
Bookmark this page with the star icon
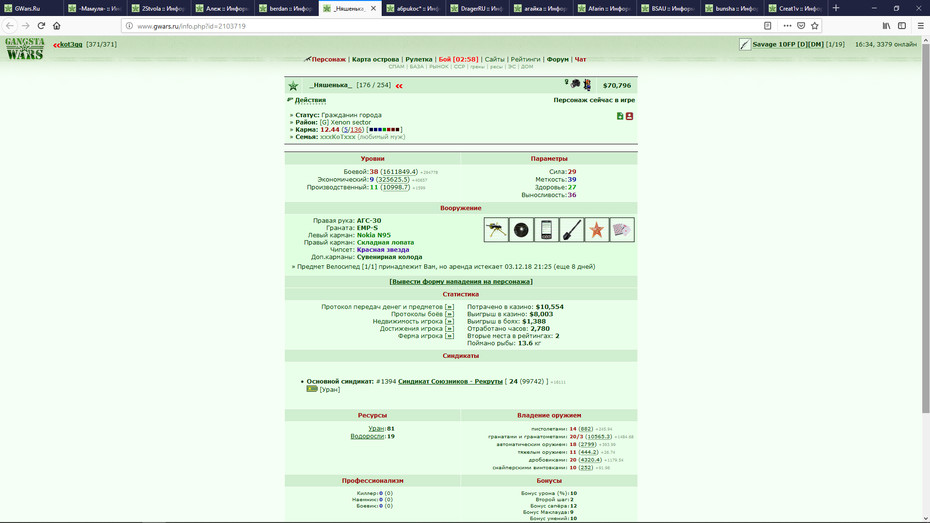[814, 25]
